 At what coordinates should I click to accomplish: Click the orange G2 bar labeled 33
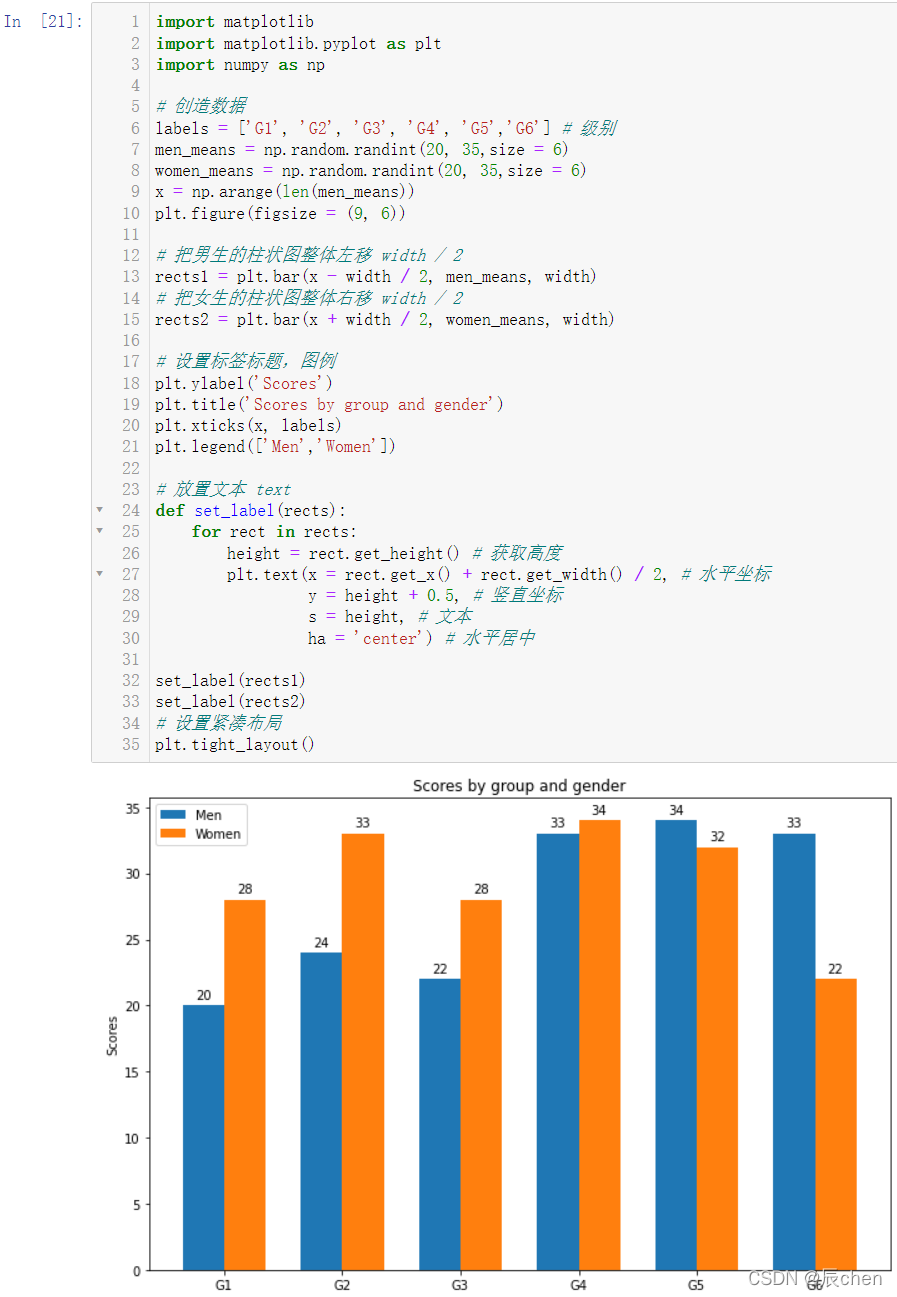coord(362,1052)
